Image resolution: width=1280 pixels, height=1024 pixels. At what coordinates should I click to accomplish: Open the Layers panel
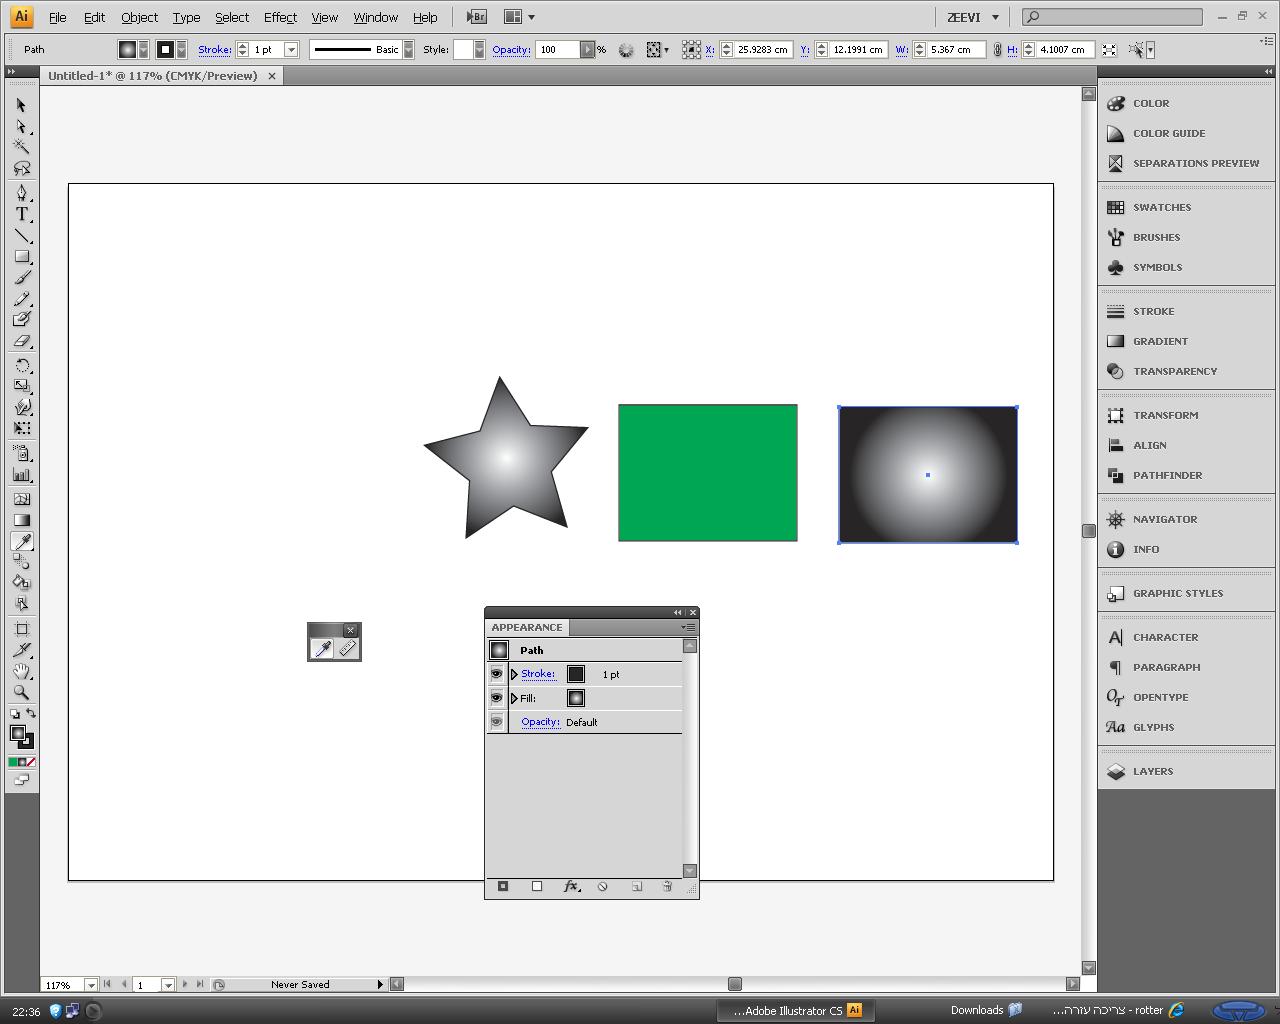(x=1152, y=771)
